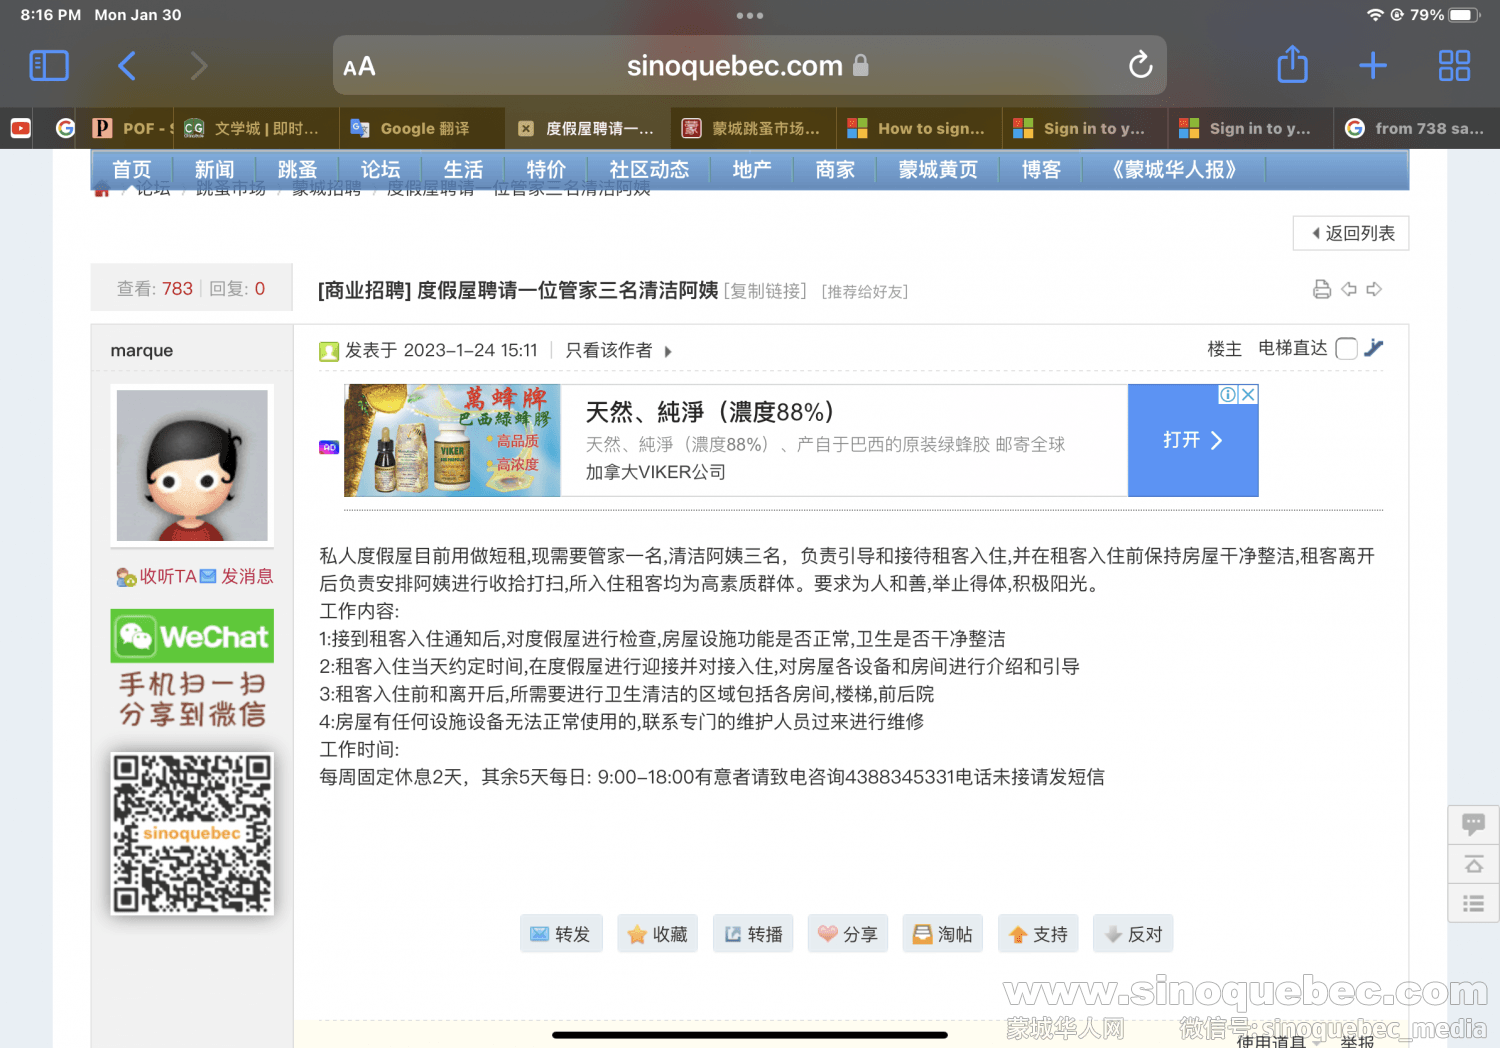Viewport: 1500px width, 1048px height.
Task: Toggle the 电梯直达 checkbox
Action: pos(1346,349)
